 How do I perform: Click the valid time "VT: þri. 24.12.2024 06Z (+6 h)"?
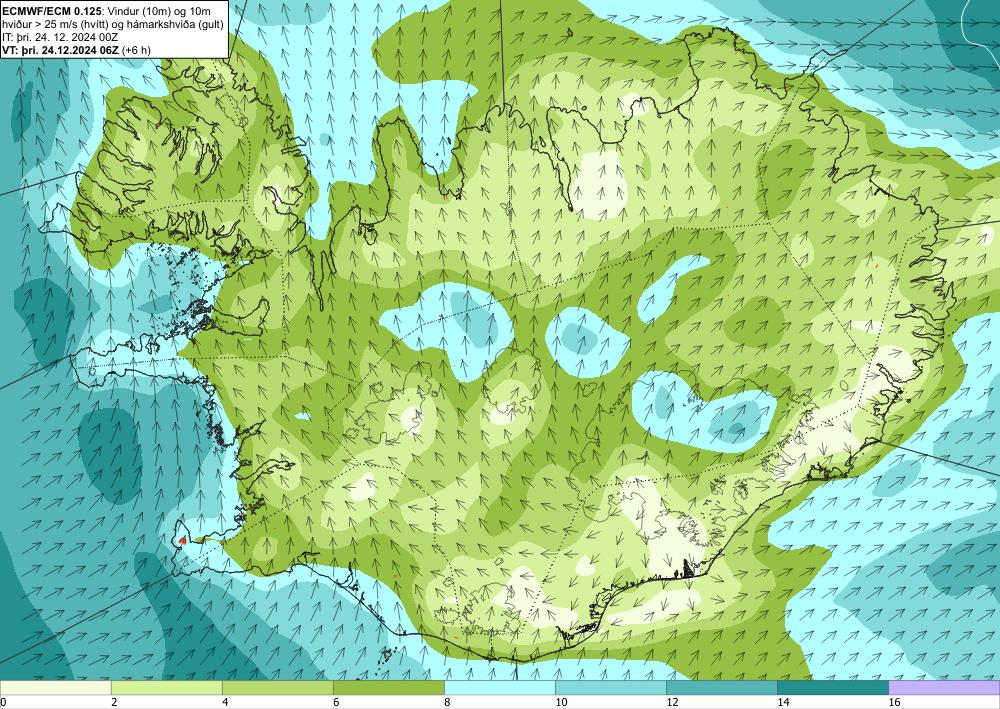77,49
